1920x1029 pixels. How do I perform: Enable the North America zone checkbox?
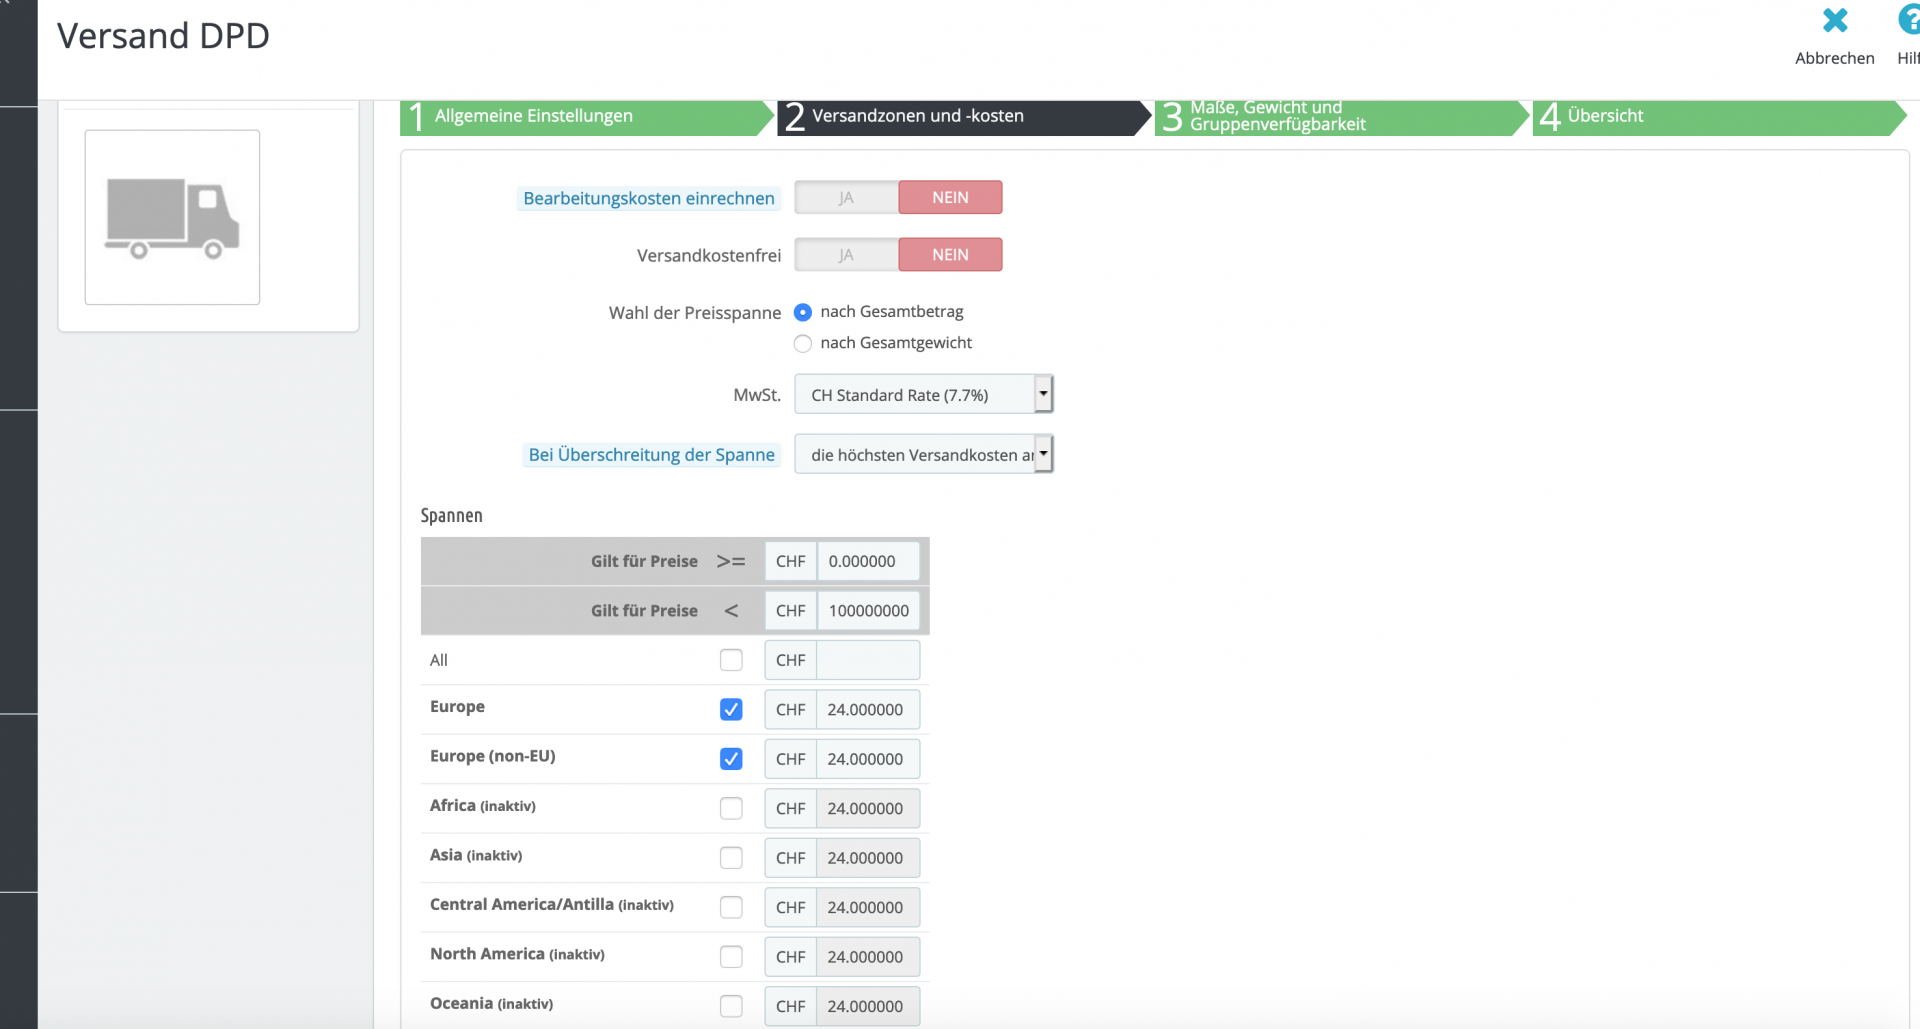point(731,957)
